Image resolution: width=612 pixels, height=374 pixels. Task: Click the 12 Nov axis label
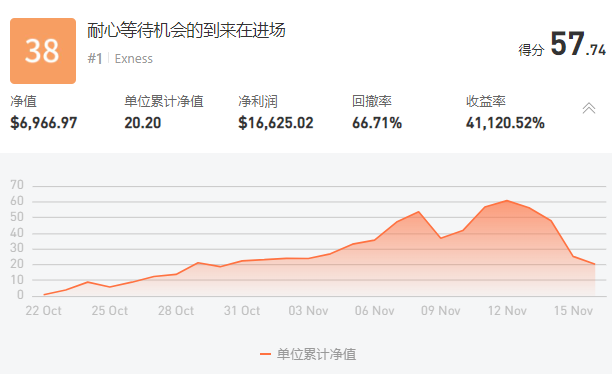[507, 311]
